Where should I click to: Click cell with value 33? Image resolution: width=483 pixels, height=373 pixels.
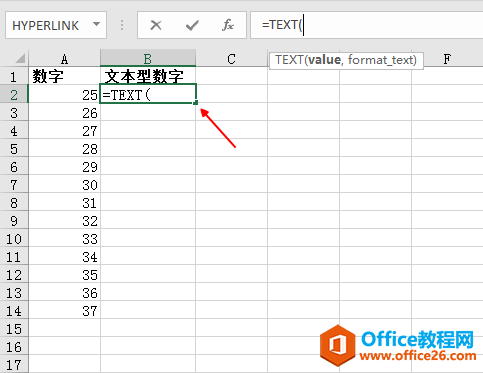64,238
